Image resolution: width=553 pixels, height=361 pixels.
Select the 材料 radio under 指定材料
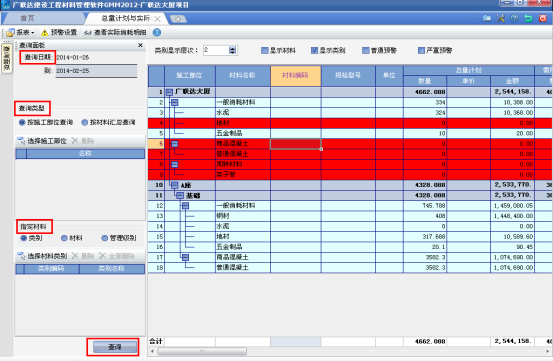pos(64,238)
